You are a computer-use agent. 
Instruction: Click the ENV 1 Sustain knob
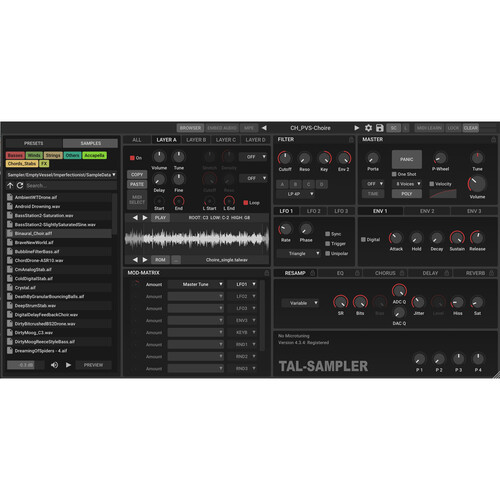point(457,238)
